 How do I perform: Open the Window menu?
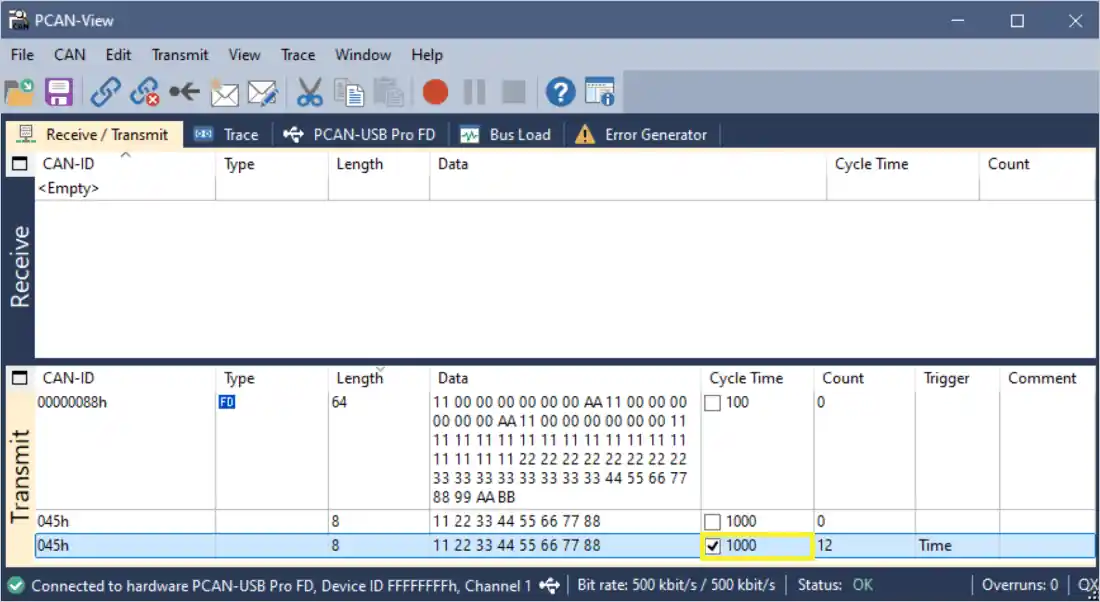click(363, 55)
